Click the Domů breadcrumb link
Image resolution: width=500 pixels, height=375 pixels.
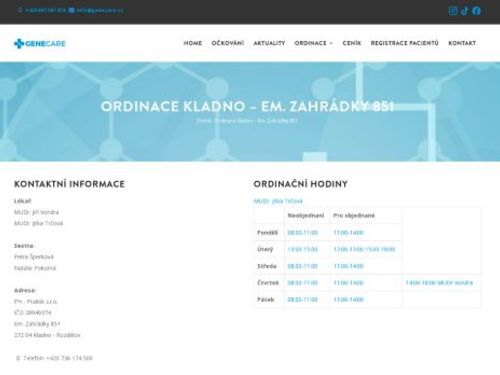[203, 121]
